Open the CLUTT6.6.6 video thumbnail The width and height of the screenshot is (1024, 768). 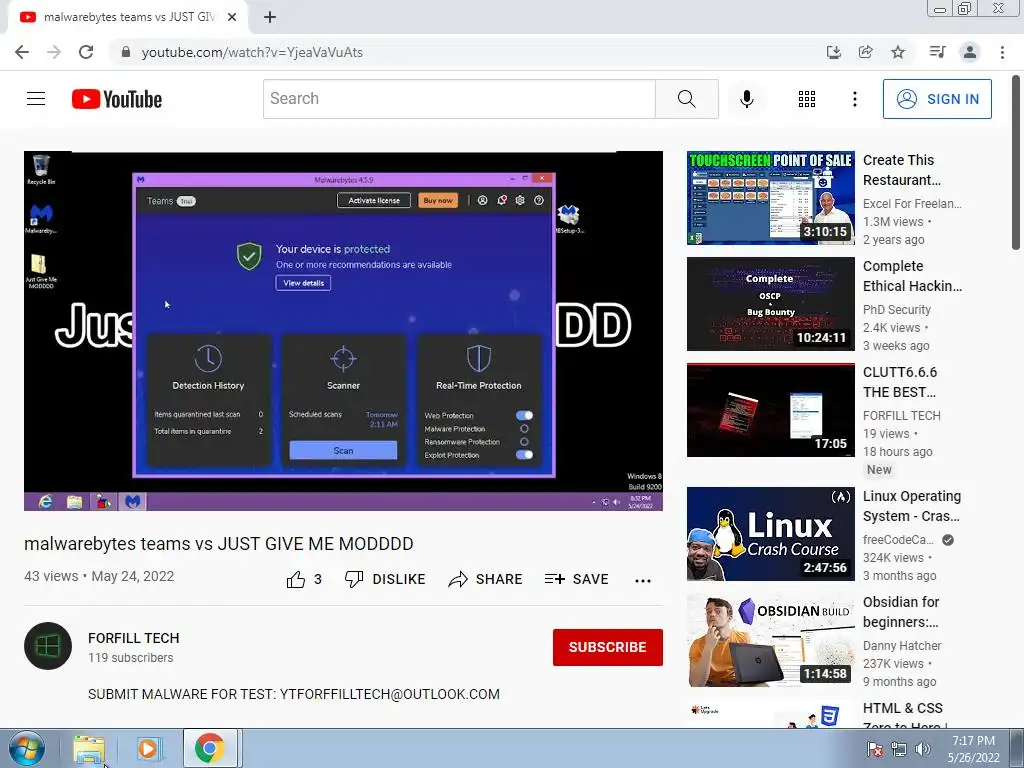point(771,409)
